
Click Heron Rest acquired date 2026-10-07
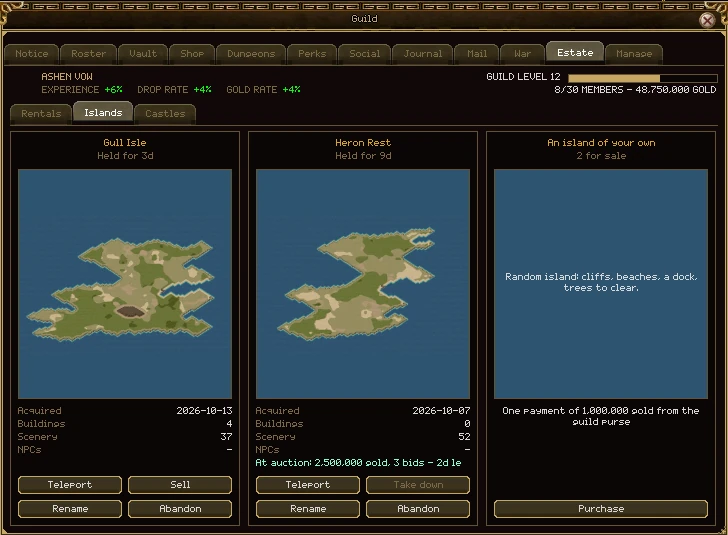click(x=442, y=411)
